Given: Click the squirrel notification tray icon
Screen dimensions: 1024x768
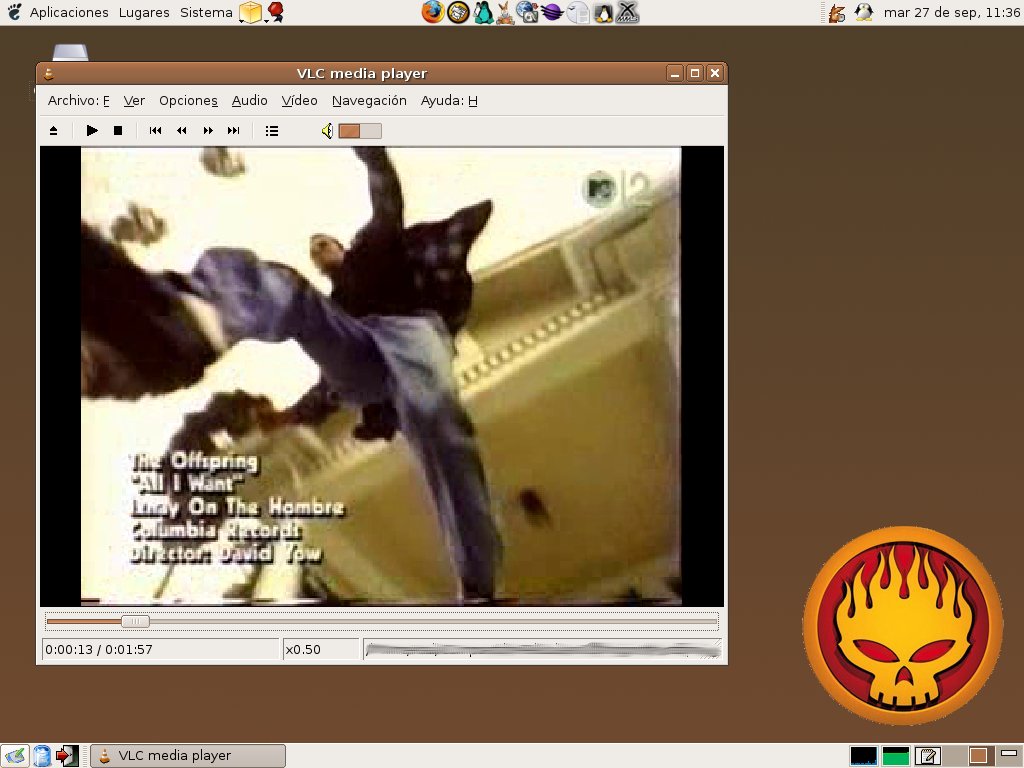Looking at the screenshot, I should pyautogui.click(x=837, y=12).
